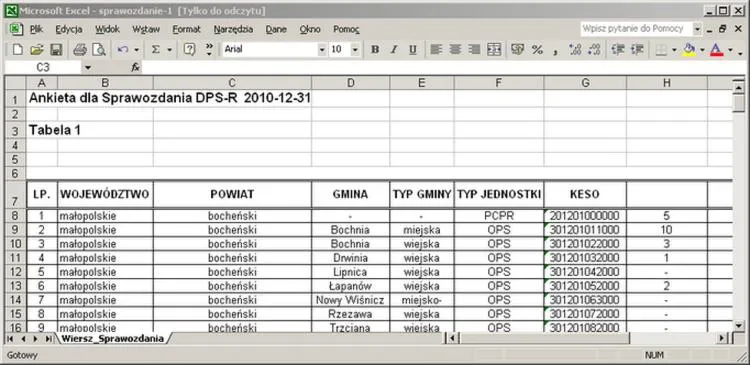Open the Narzędzia menu
Viewport: 750px width, 365px height.
click(x=233, y=29)
